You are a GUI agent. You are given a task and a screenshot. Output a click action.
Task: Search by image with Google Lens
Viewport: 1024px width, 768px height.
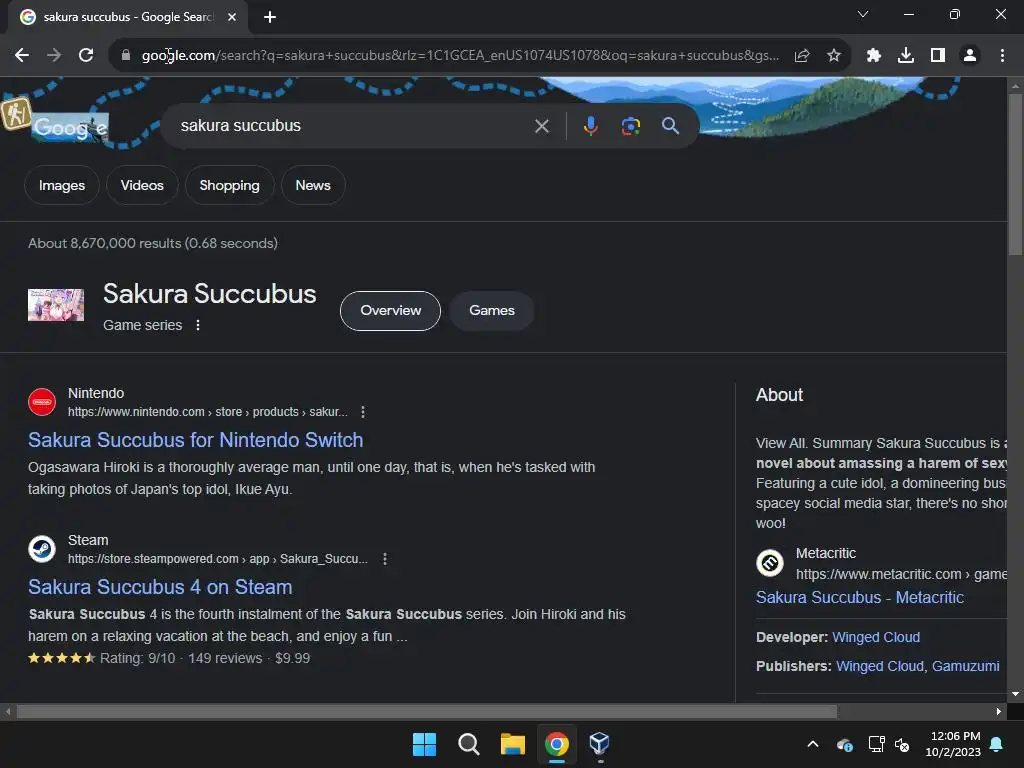click(630, 126)
